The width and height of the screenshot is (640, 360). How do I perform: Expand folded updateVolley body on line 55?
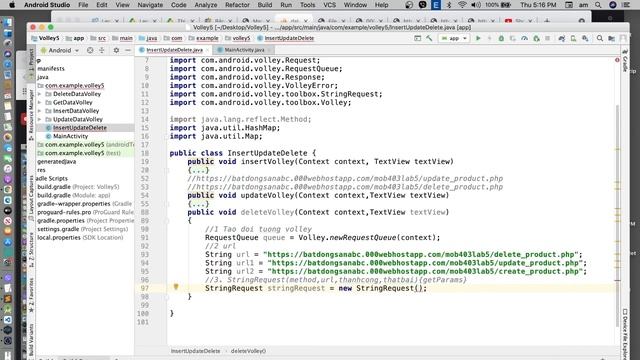198,204
